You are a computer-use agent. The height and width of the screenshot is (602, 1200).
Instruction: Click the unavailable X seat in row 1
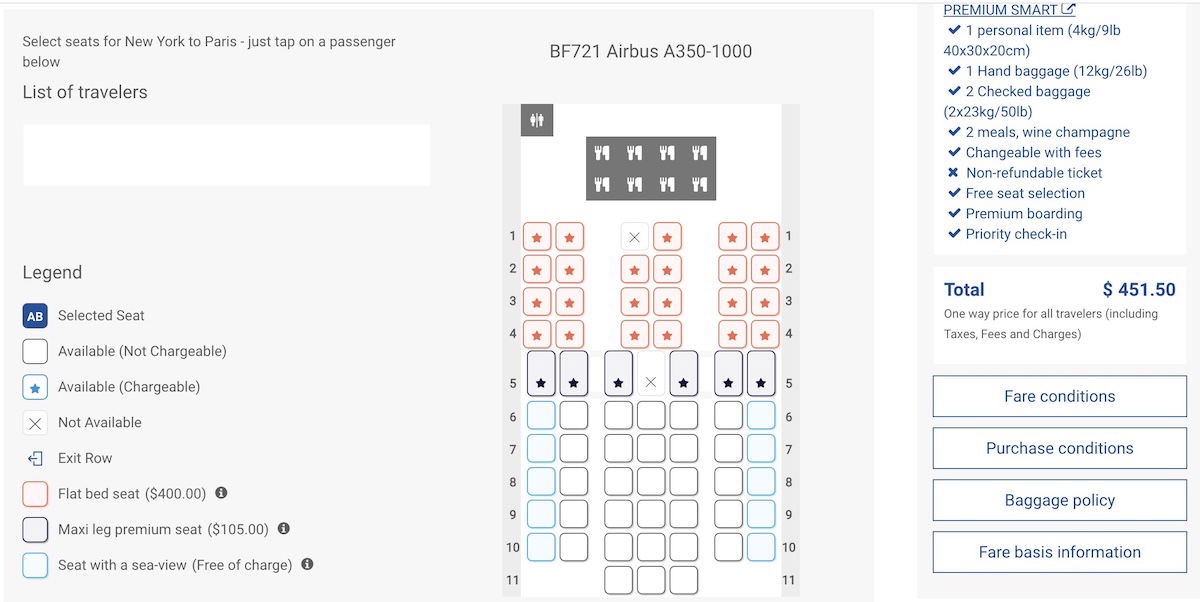(635, 237)
